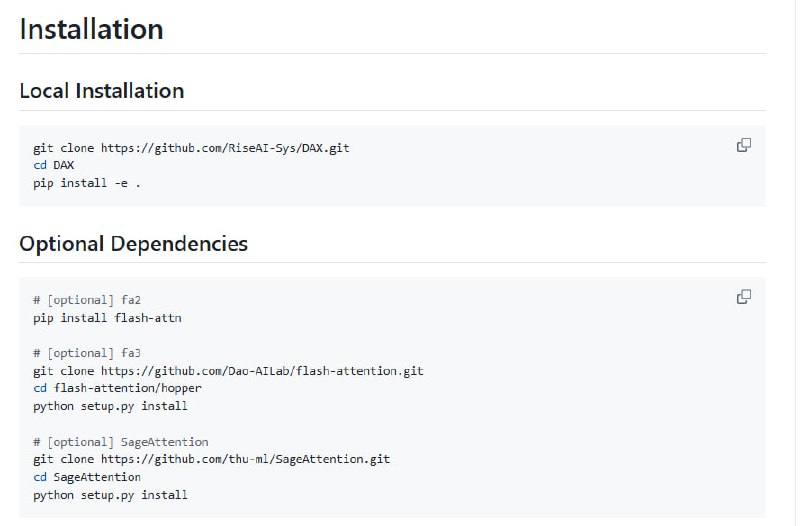Viewport: 800px width, 526px height.
Task: Copy the Local Installation code block
Action: click(x=744, y=145)
